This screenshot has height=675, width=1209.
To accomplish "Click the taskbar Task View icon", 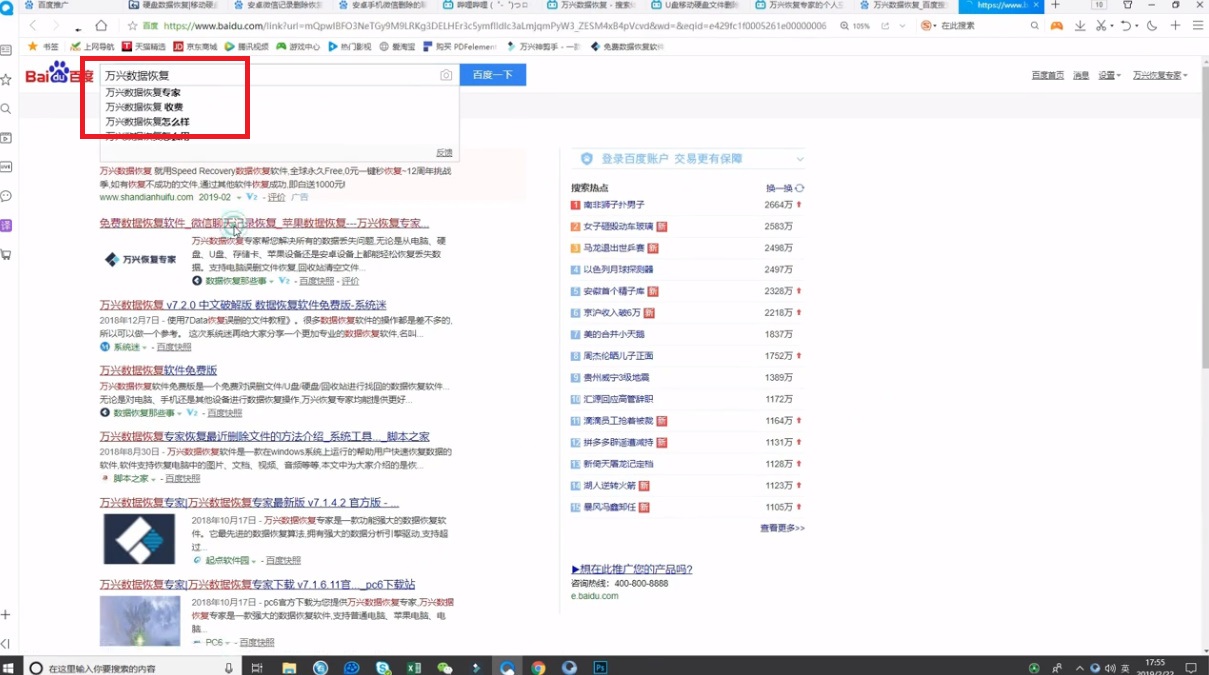I will (257, 667).
